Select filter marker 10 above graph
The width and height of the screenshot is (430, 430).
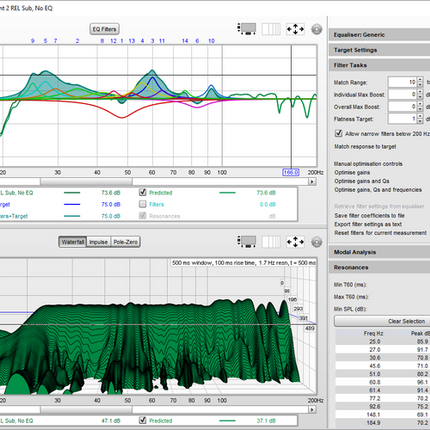pos(211,41)
